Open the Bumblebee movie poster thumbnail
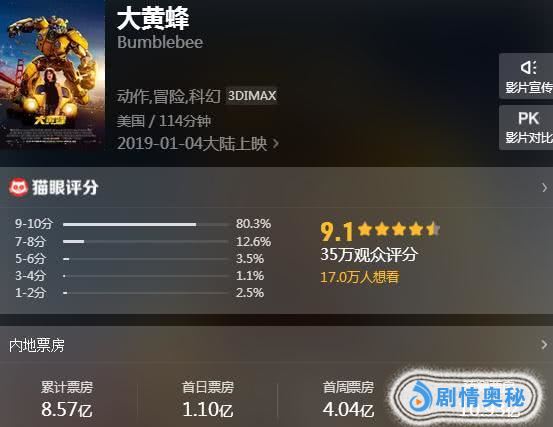 coord(52,75)
